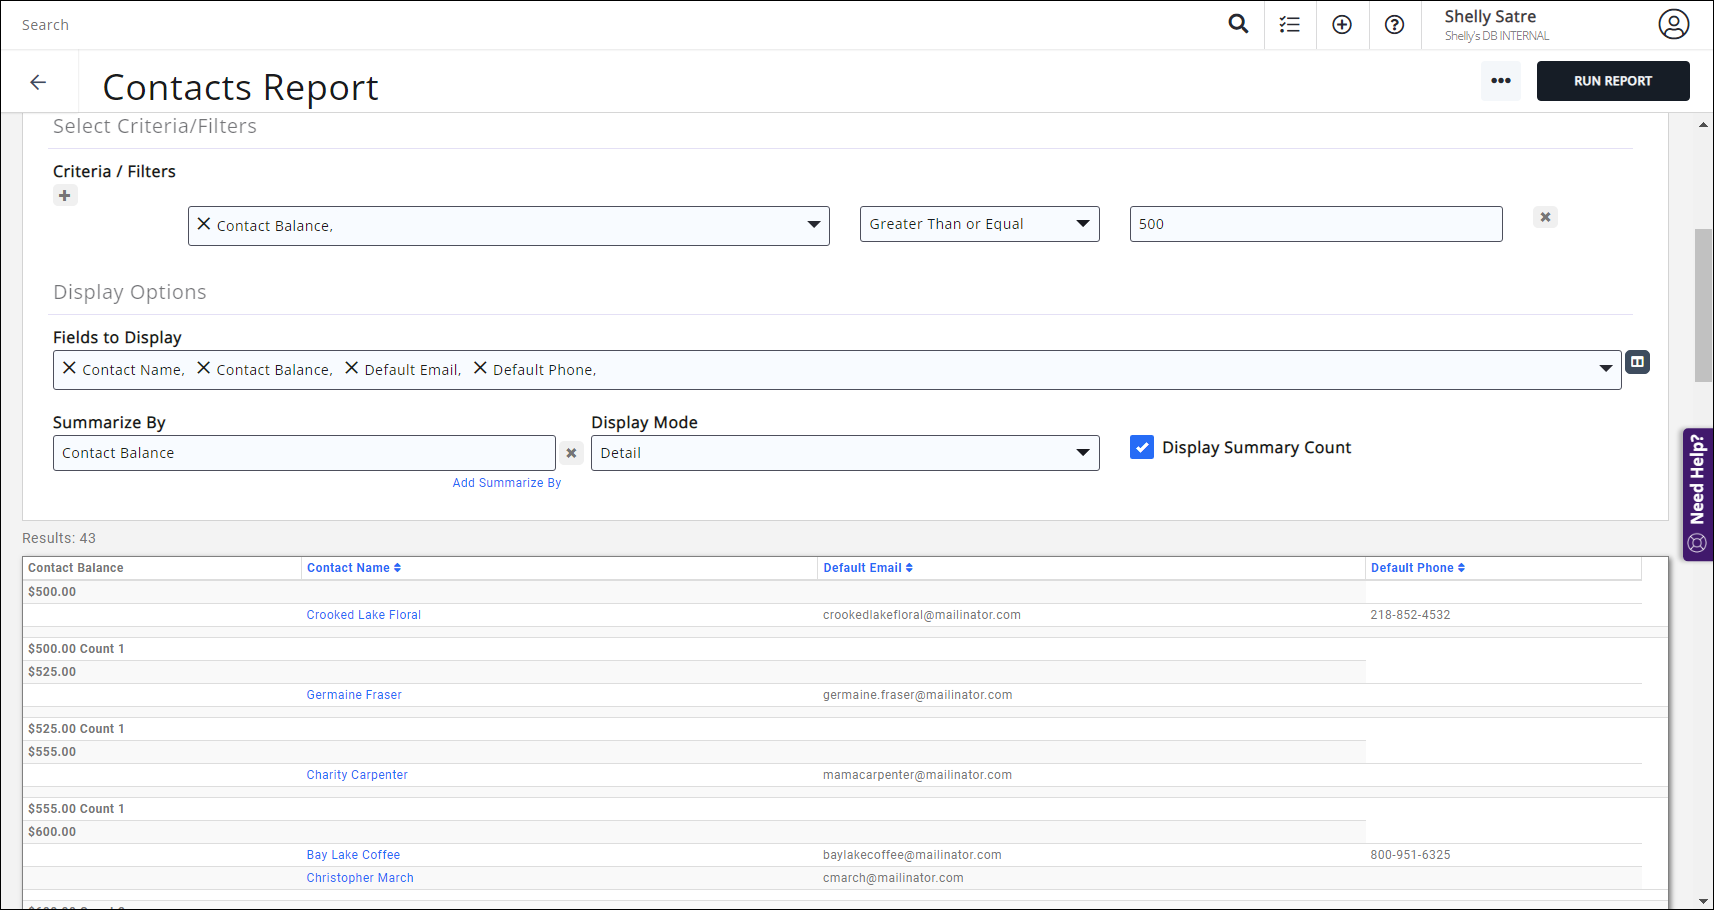
Task: Click the circular plus quick-add icon
Action: click(1342, 23)
